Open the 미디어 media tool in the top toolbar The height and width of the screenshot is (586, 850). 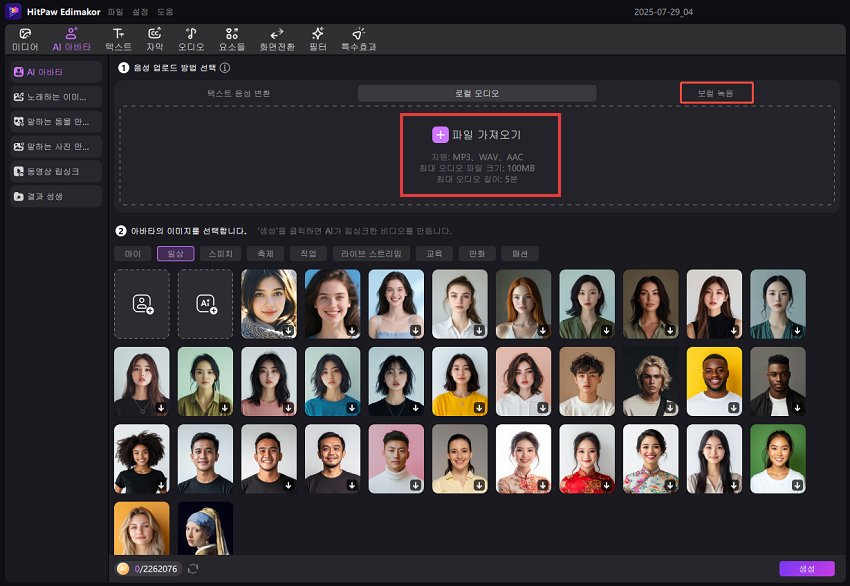(25, 40)
